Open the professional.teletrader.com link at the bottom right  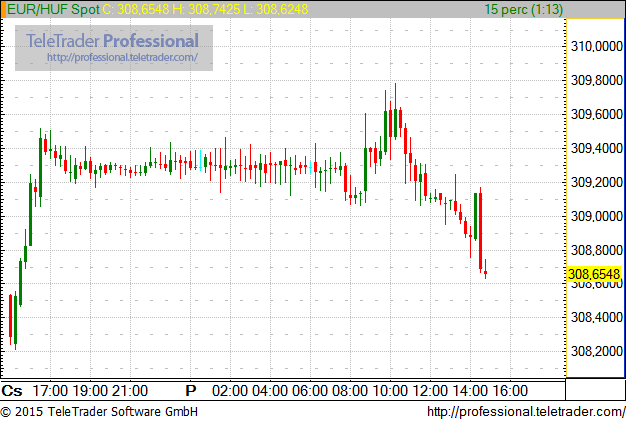click(526, 411)
